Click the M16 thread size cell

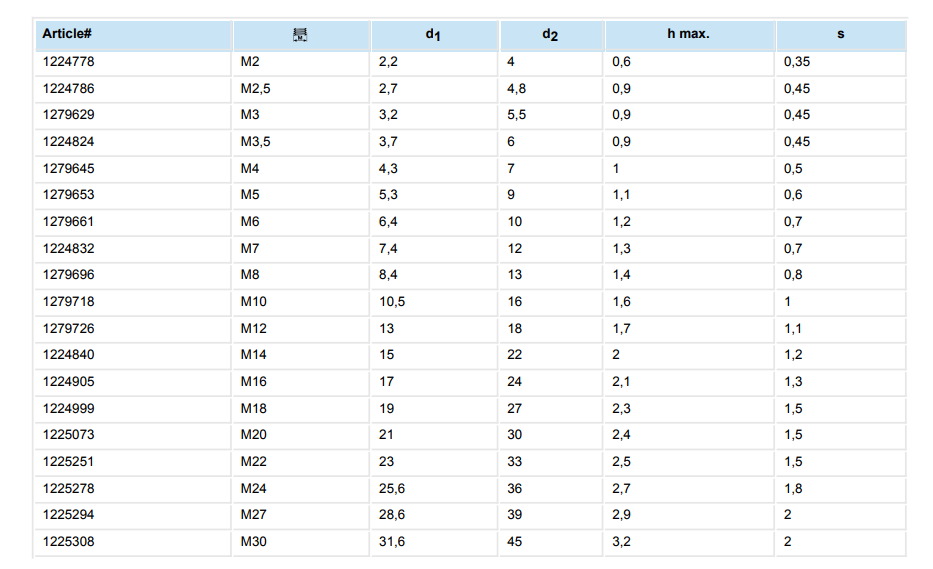pyautogui.click(x=254, y=381)
